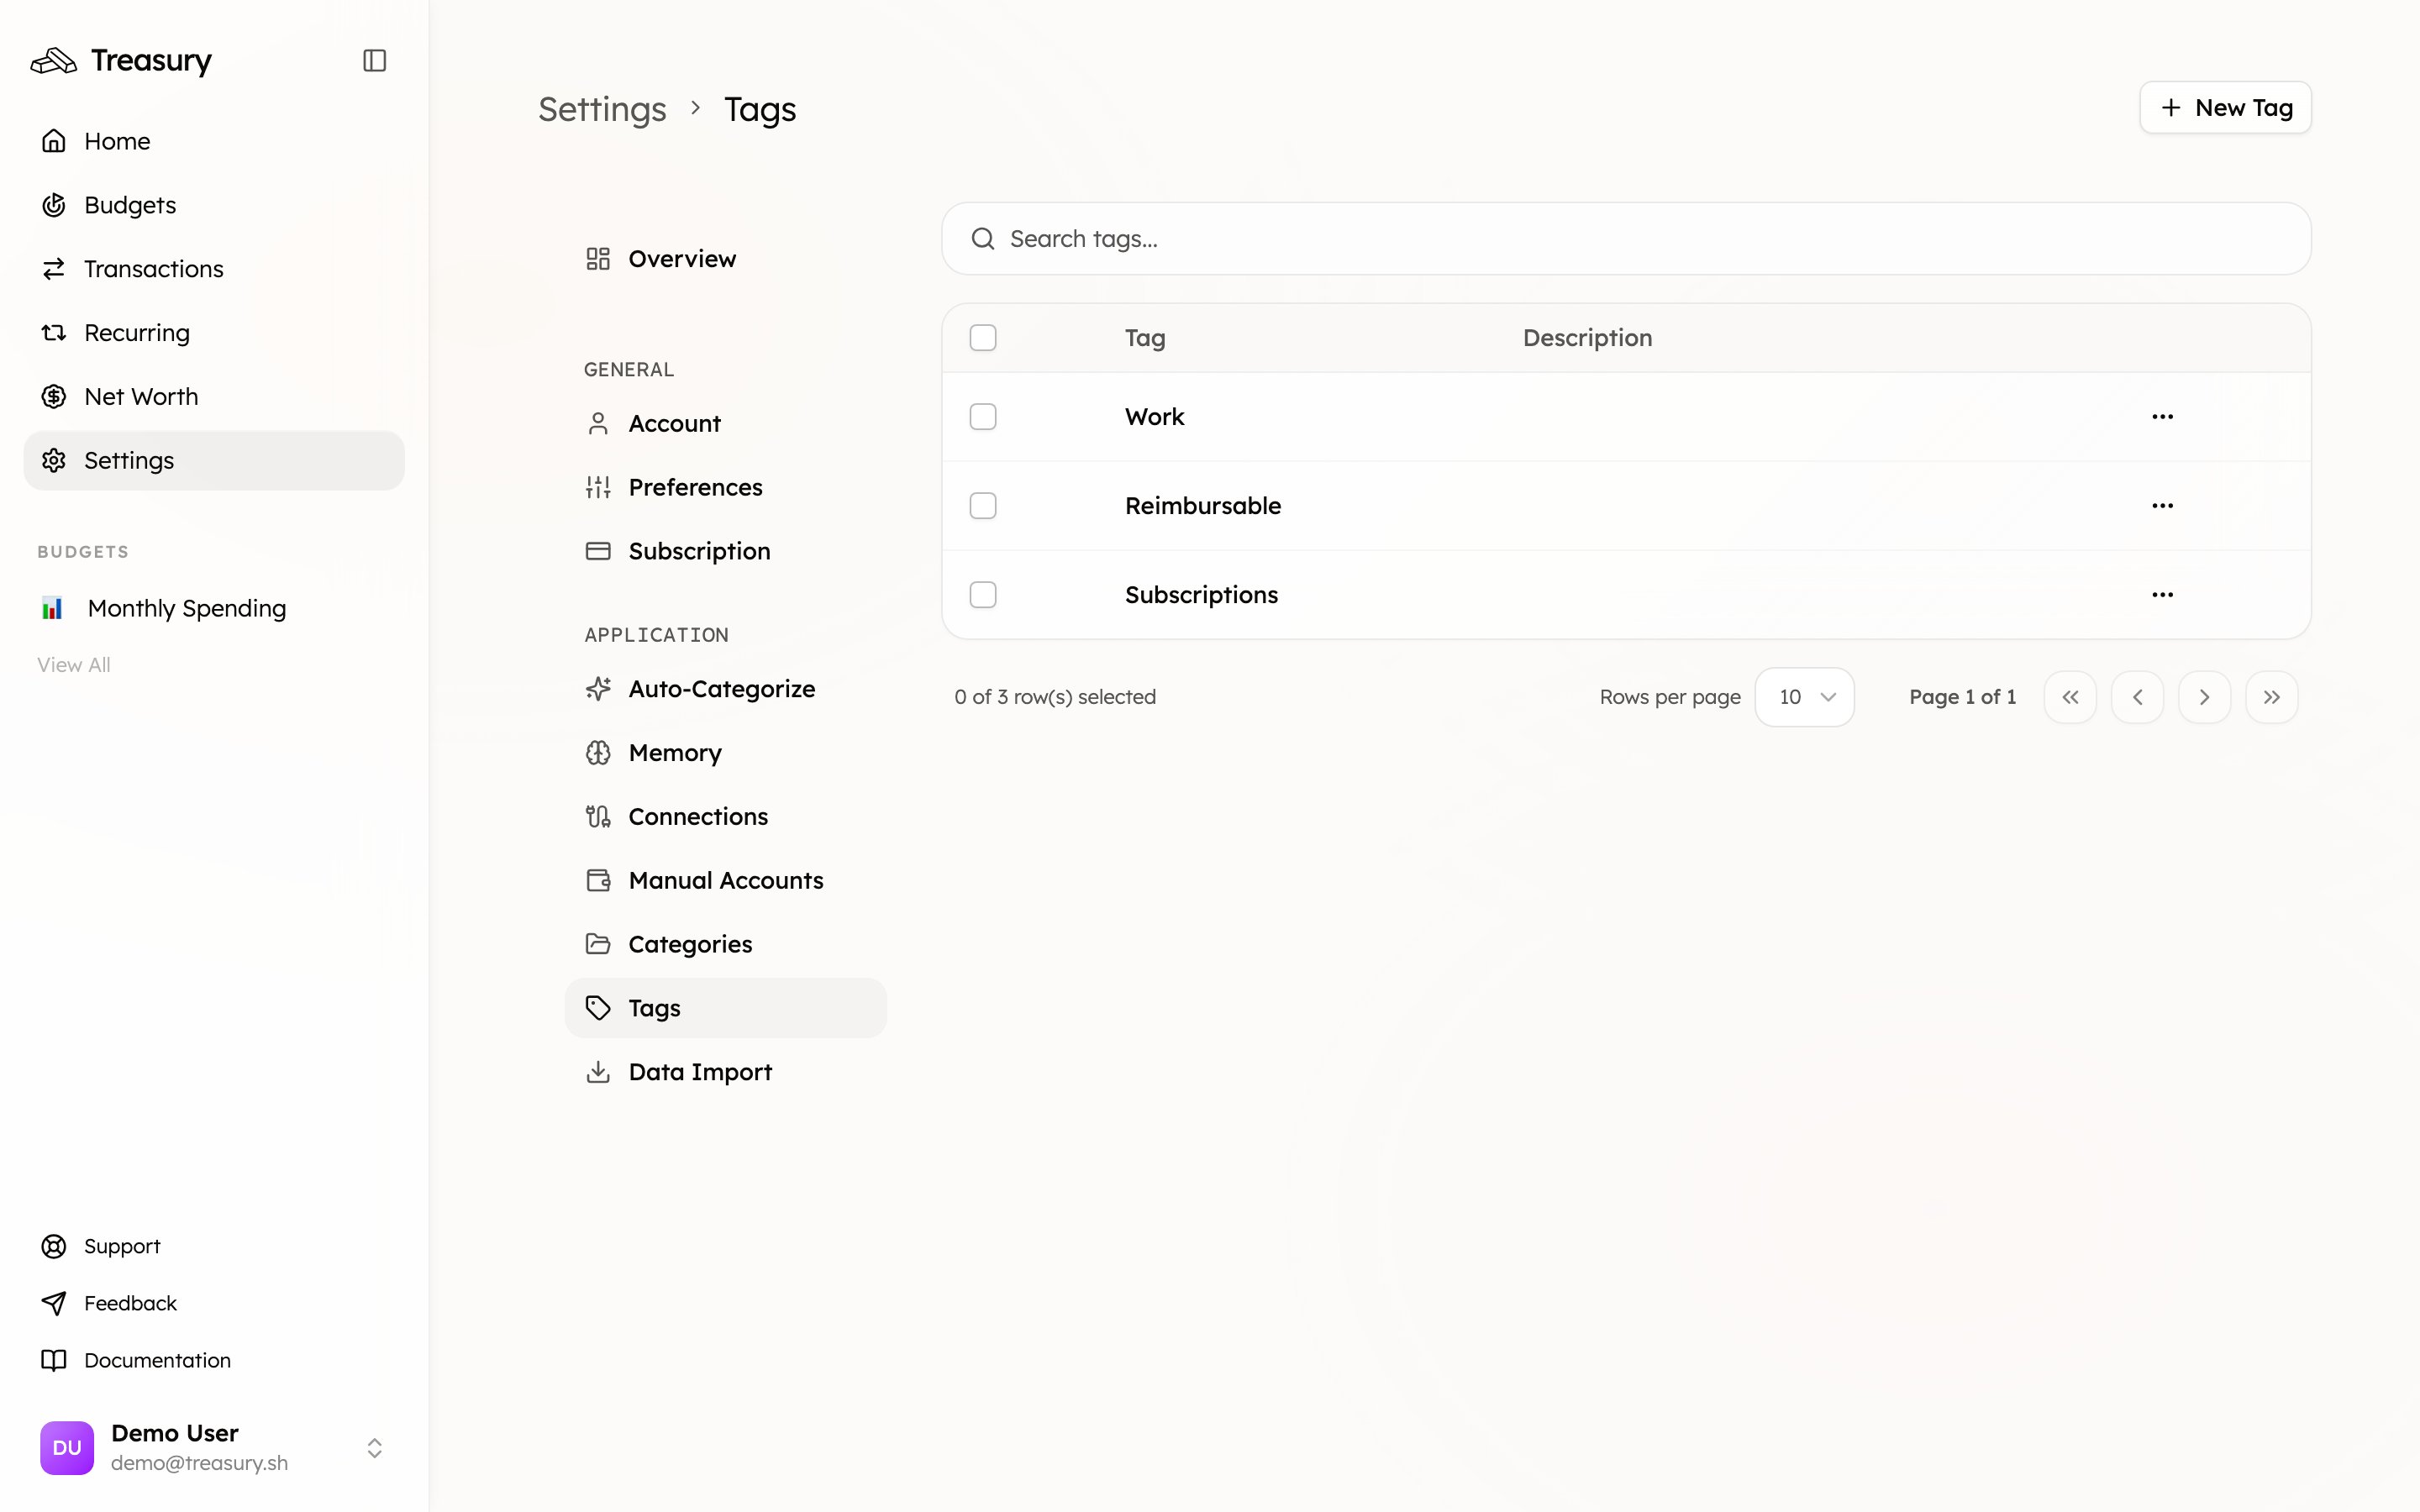Screen dimensions: 2420x1512
Task: Click the Auto-Categorize sparkle icon
Action: pos(598,689)
